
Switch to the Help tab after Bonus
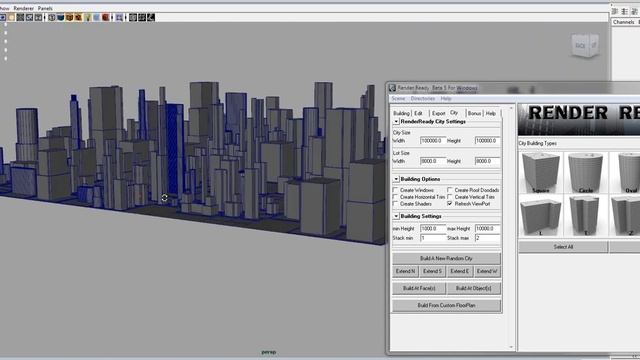pos(491,113)
